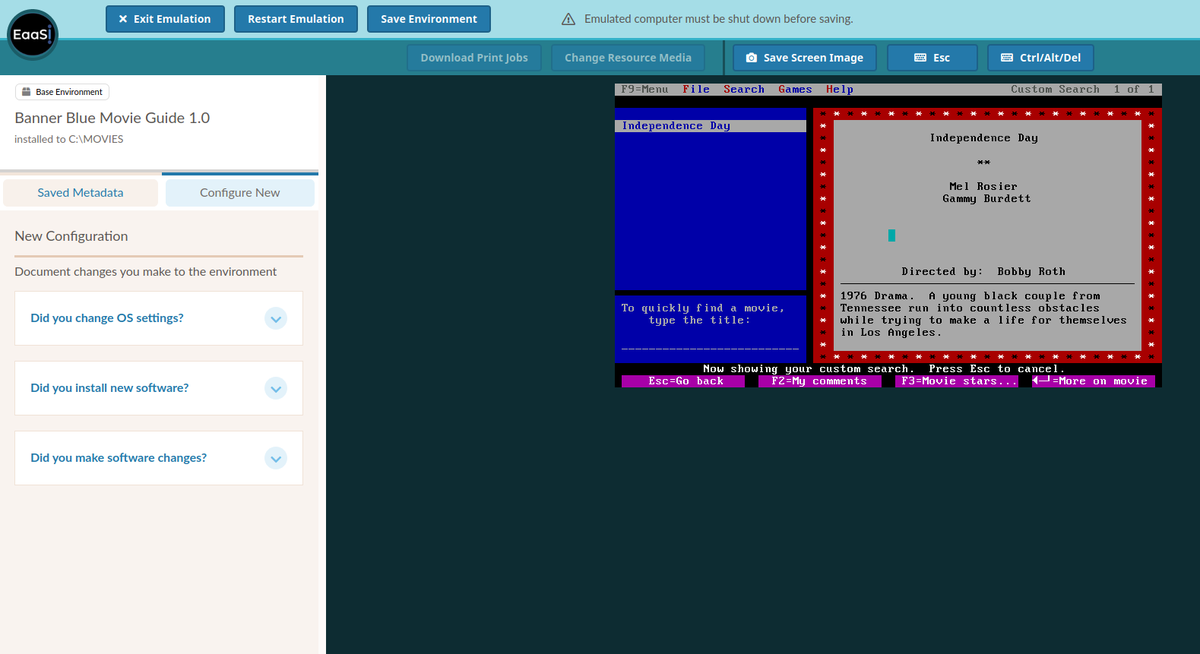This screenshot has width=1200, height=654.
Task: Open Change Resource Media
Action: pos(628,58)
